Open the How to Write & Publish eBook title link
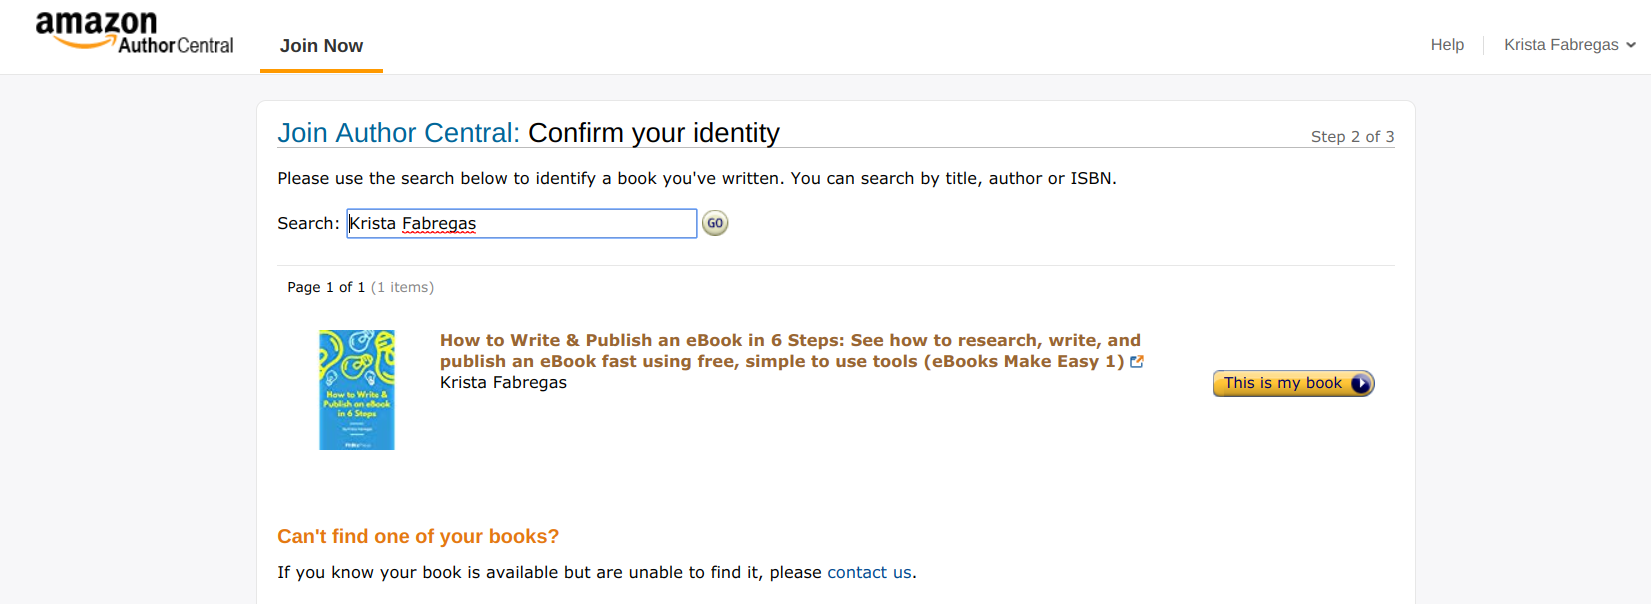The image size is (1651, 604). point(790,351)
